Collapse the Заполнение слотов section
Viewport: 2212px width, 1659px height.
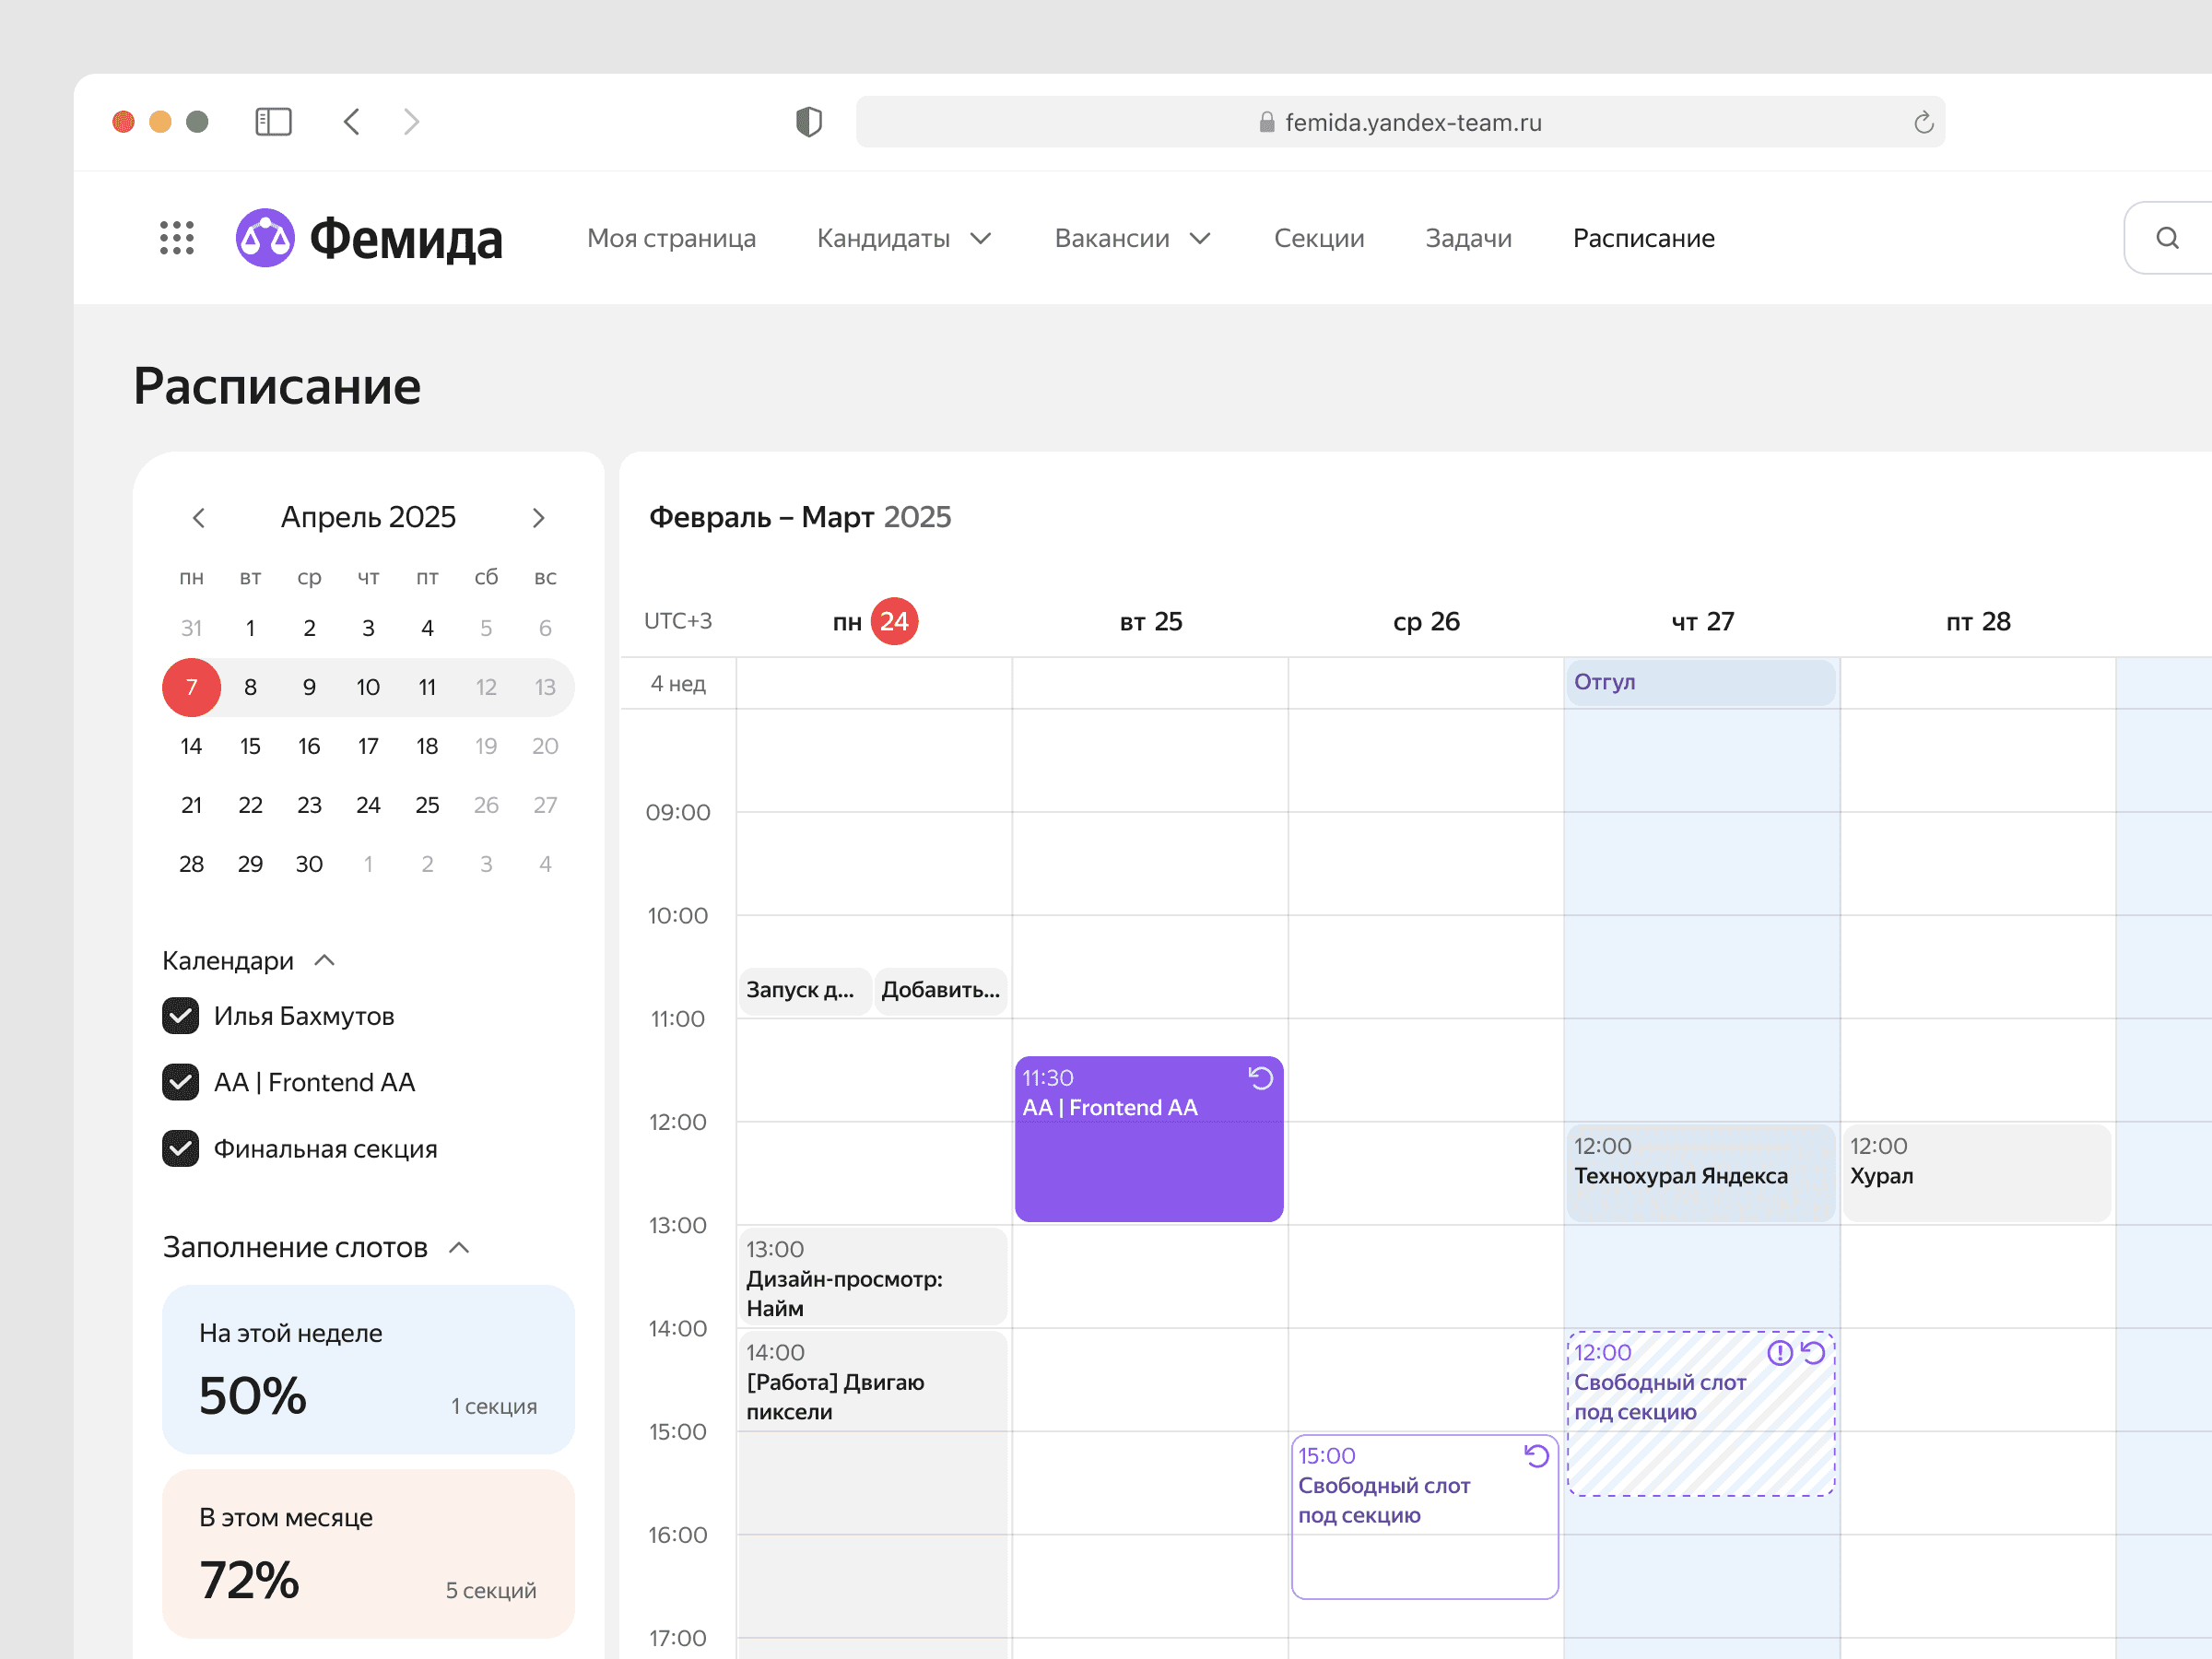459,1248
